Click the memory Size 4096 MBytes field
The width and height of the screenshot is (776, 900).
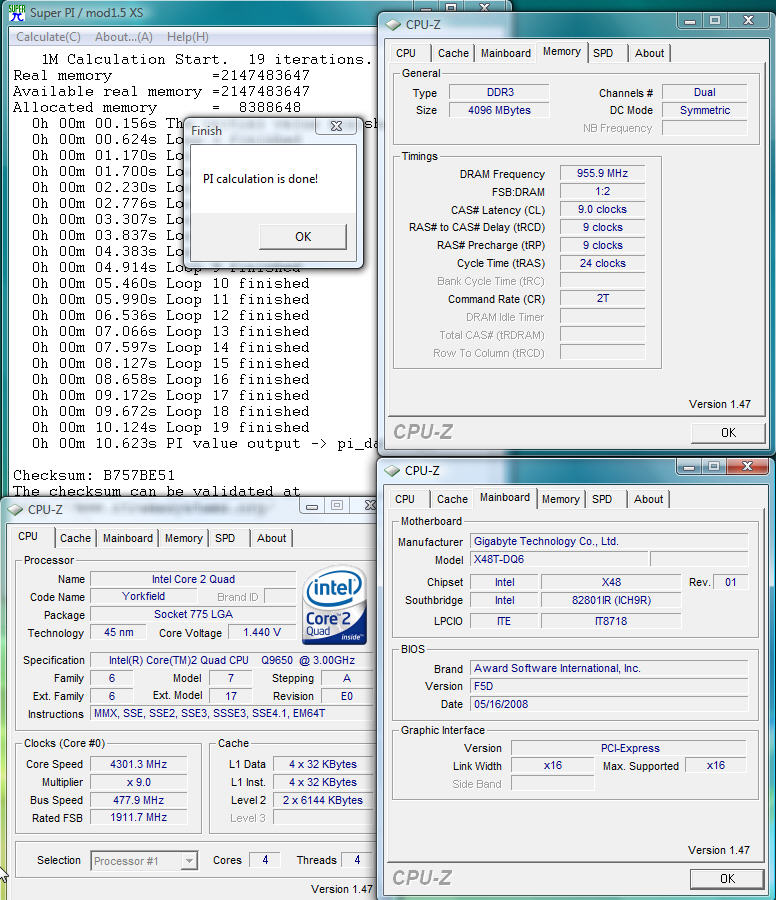499,110
